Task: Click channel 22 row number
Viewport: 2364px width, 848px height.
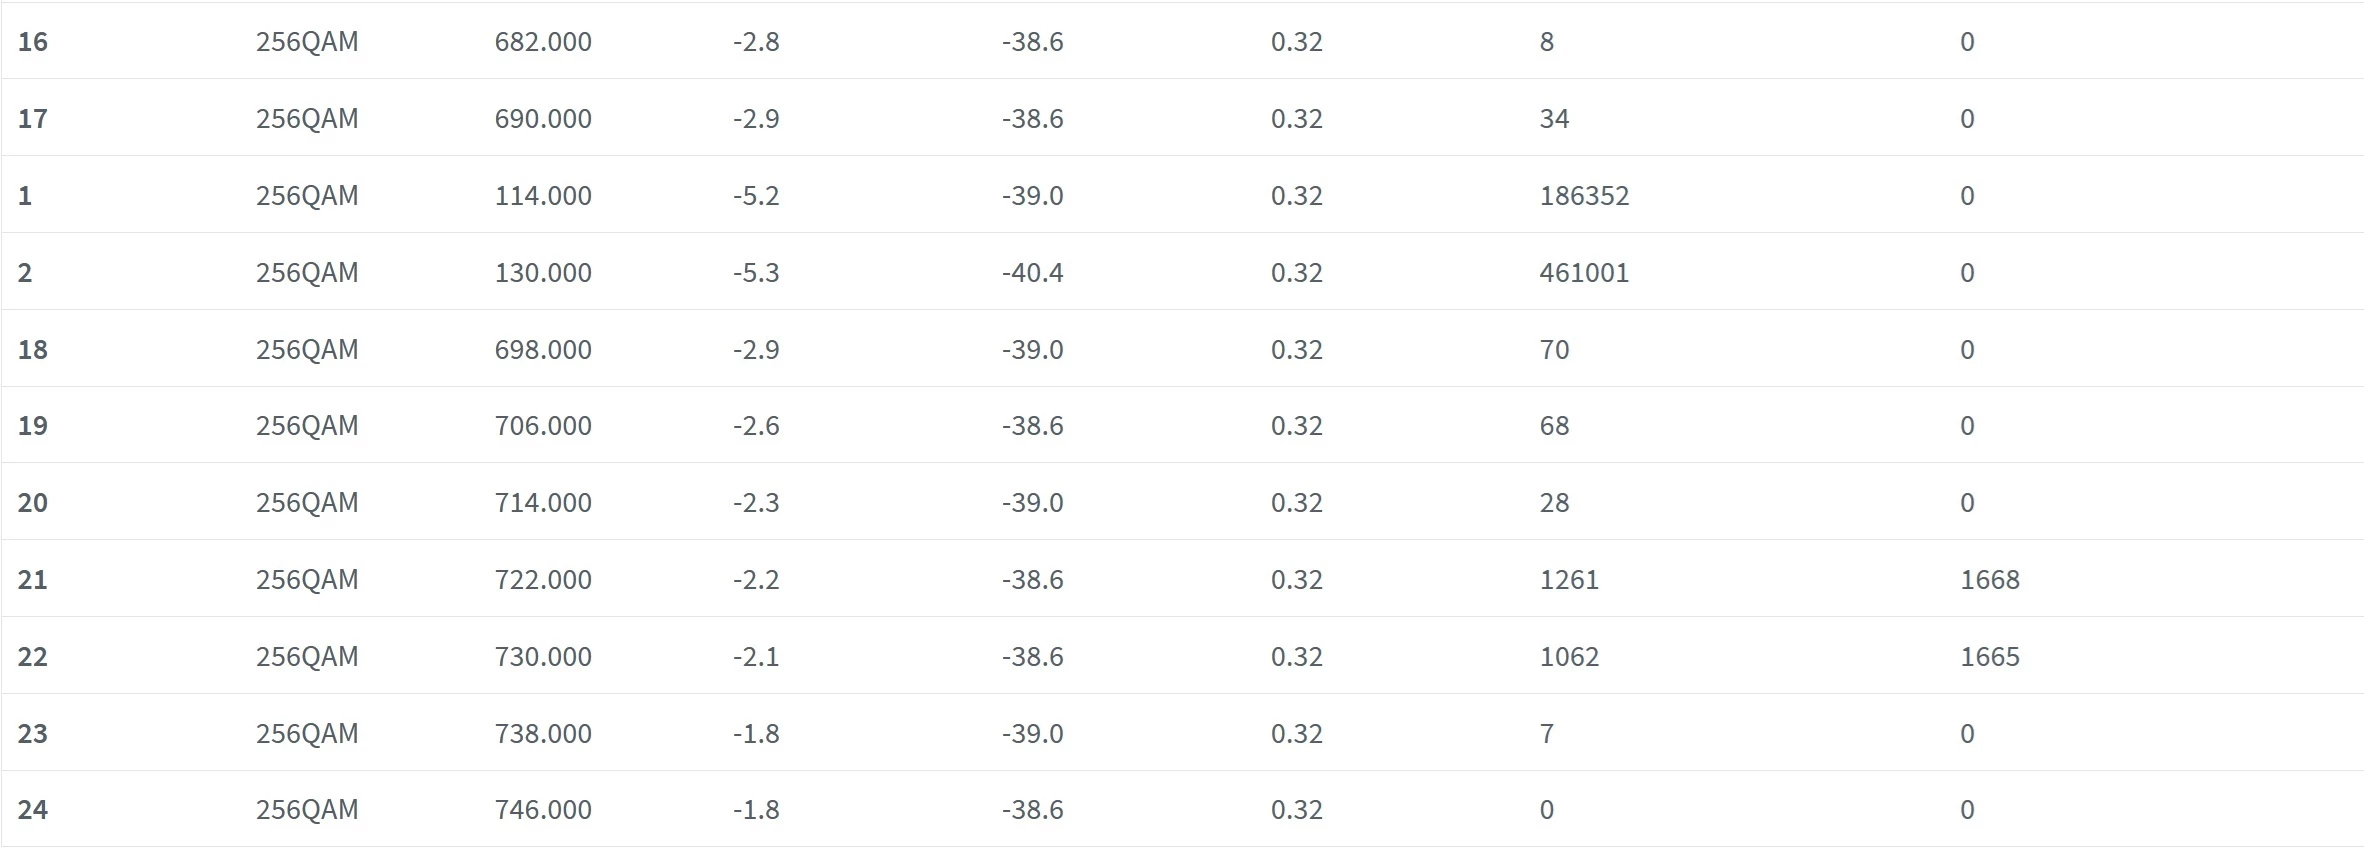Action: [x=33, y=657]
